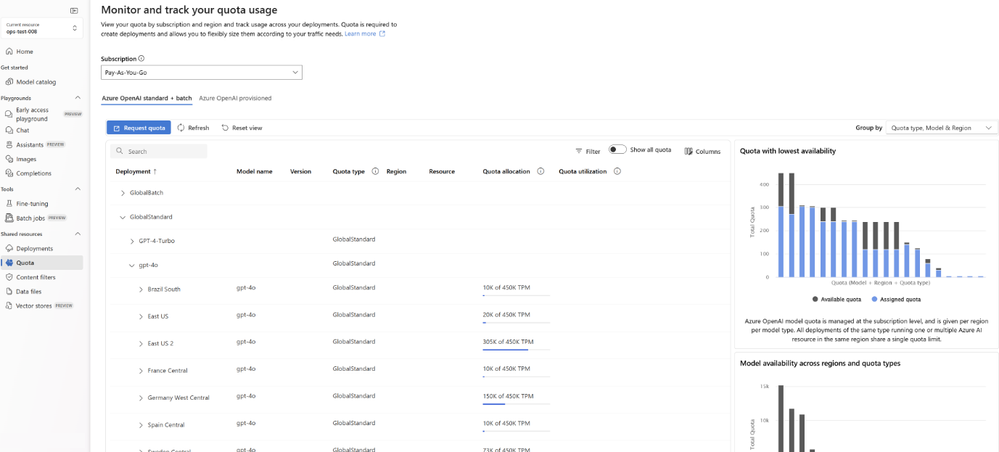This screenshot has width=999, height=452.
Task: Expand the East US 2 row
Action: [141, 344]
